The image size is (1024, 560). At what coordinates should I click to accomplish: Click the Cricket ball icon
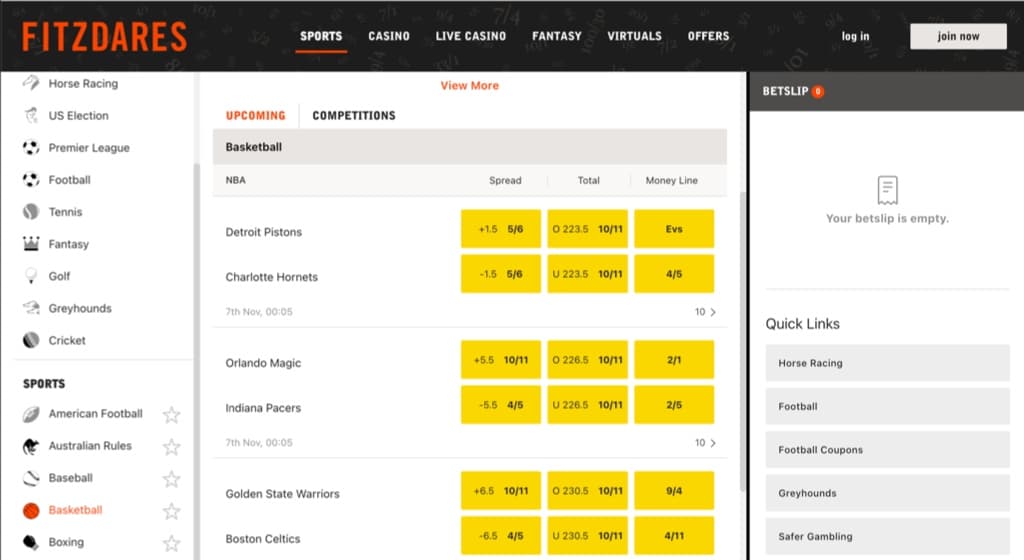[x=31, y=340]
